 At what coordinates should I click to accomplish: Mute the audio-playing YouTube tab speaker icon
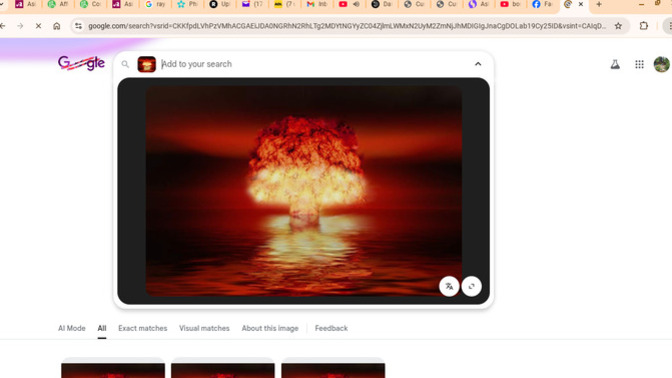[356, 4]
